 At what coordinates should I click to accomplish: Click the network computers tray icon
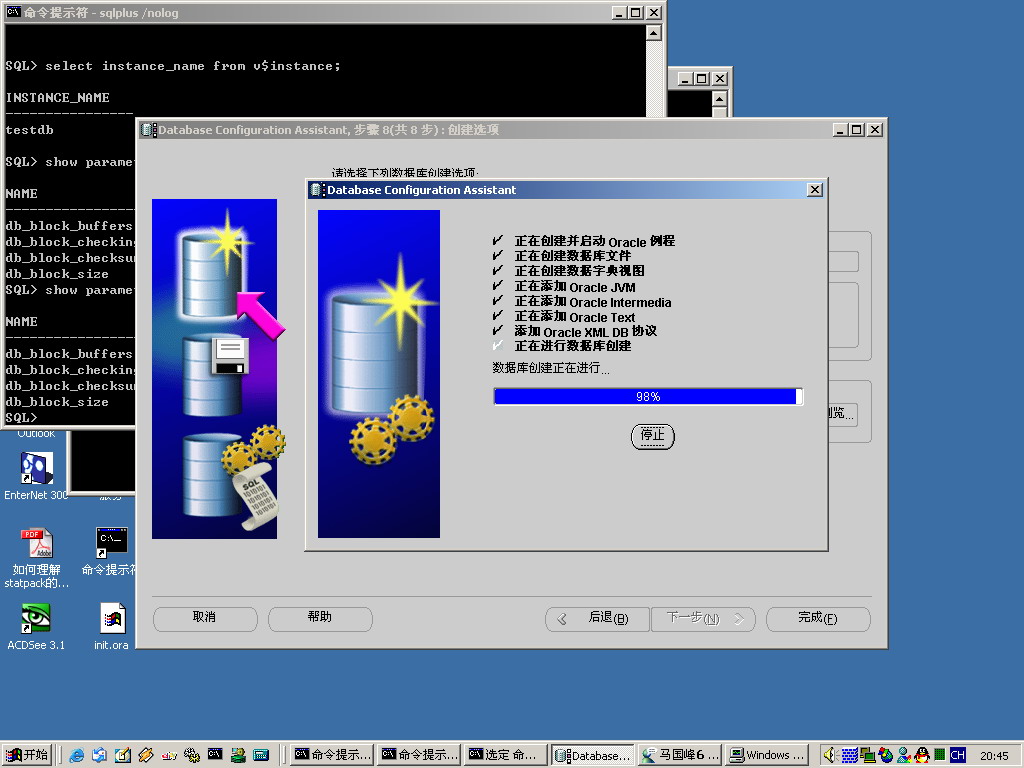(867, 755)
